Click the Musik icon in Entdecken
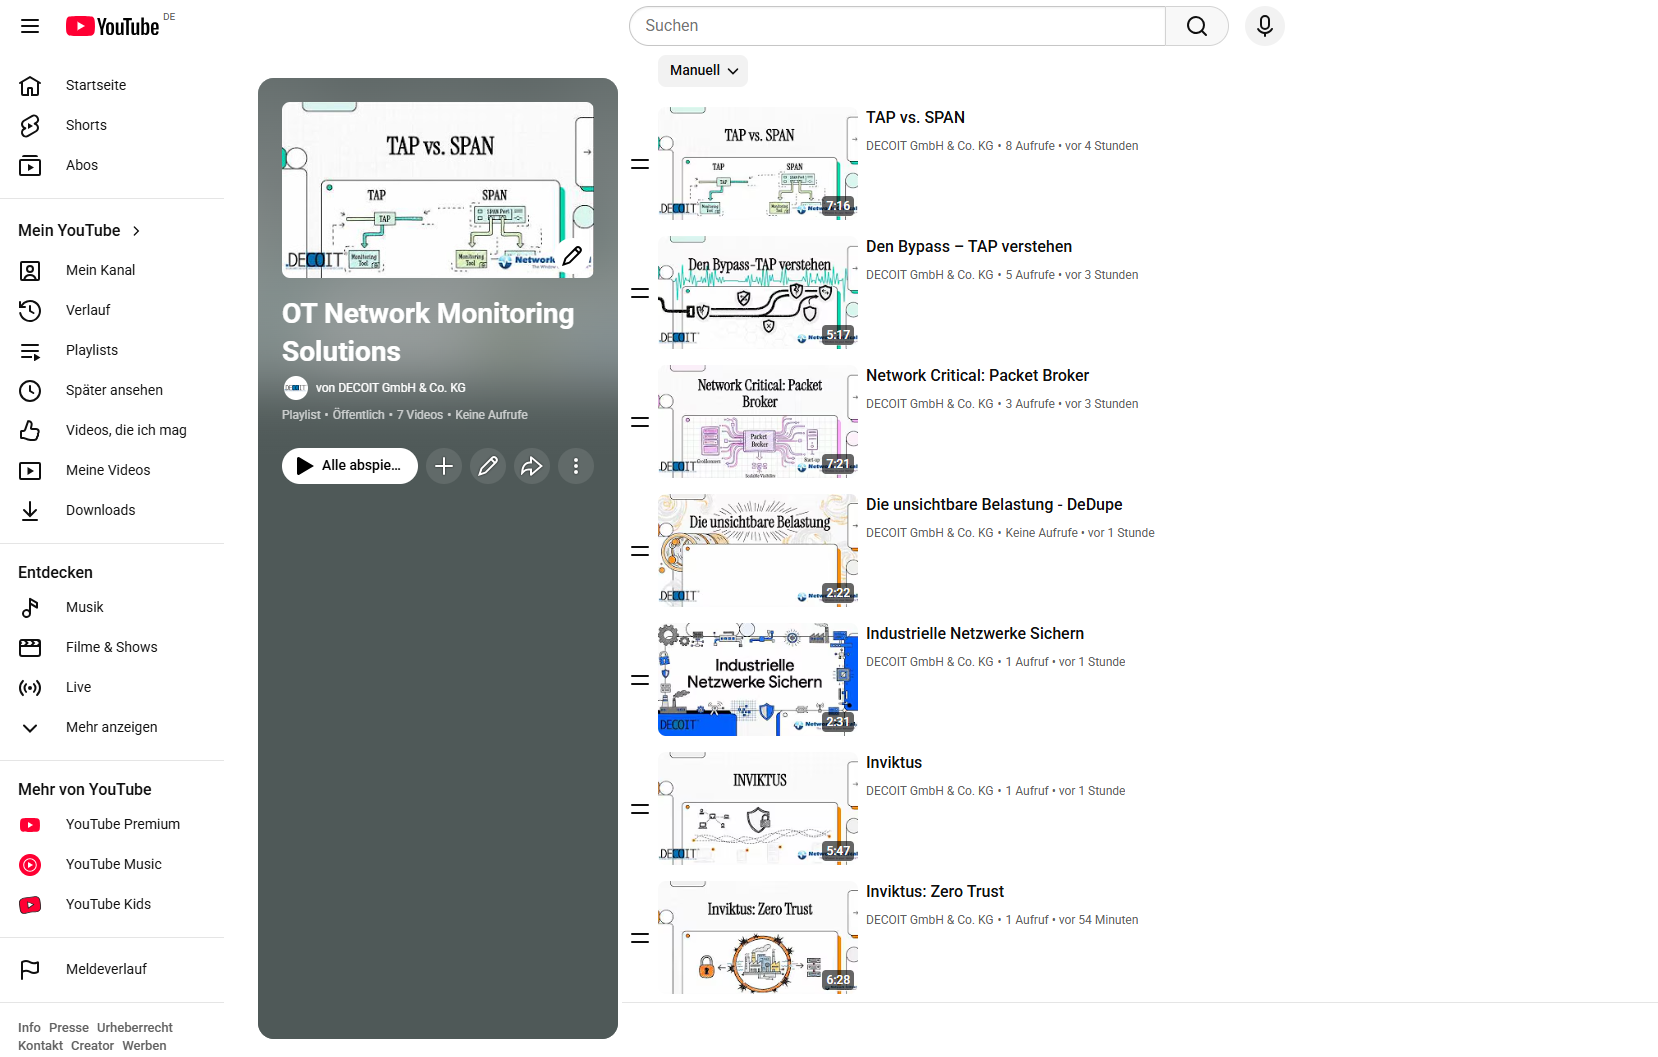The image size is (1658, 1057). [30, 607]
